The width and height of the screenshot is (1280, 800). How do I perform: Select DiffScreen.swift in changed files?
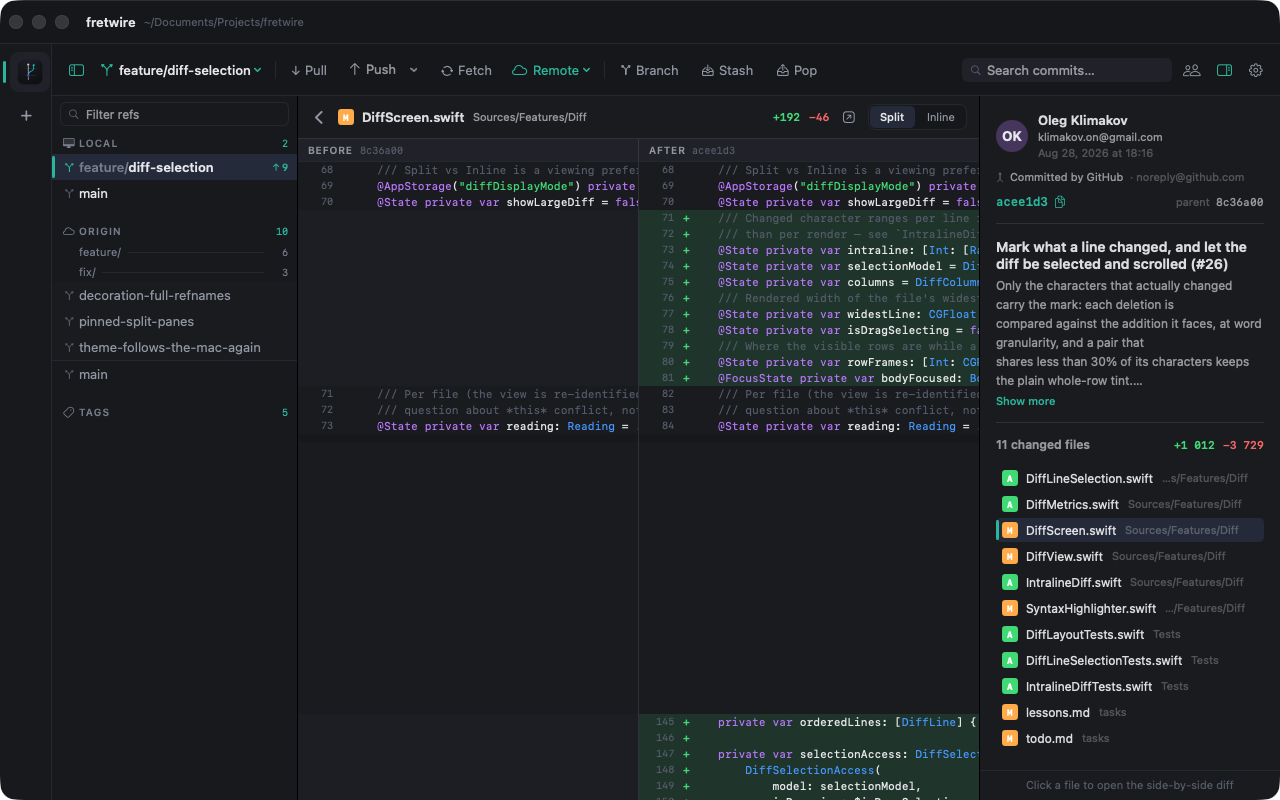pyautogui.click(x=1130, y=530)
